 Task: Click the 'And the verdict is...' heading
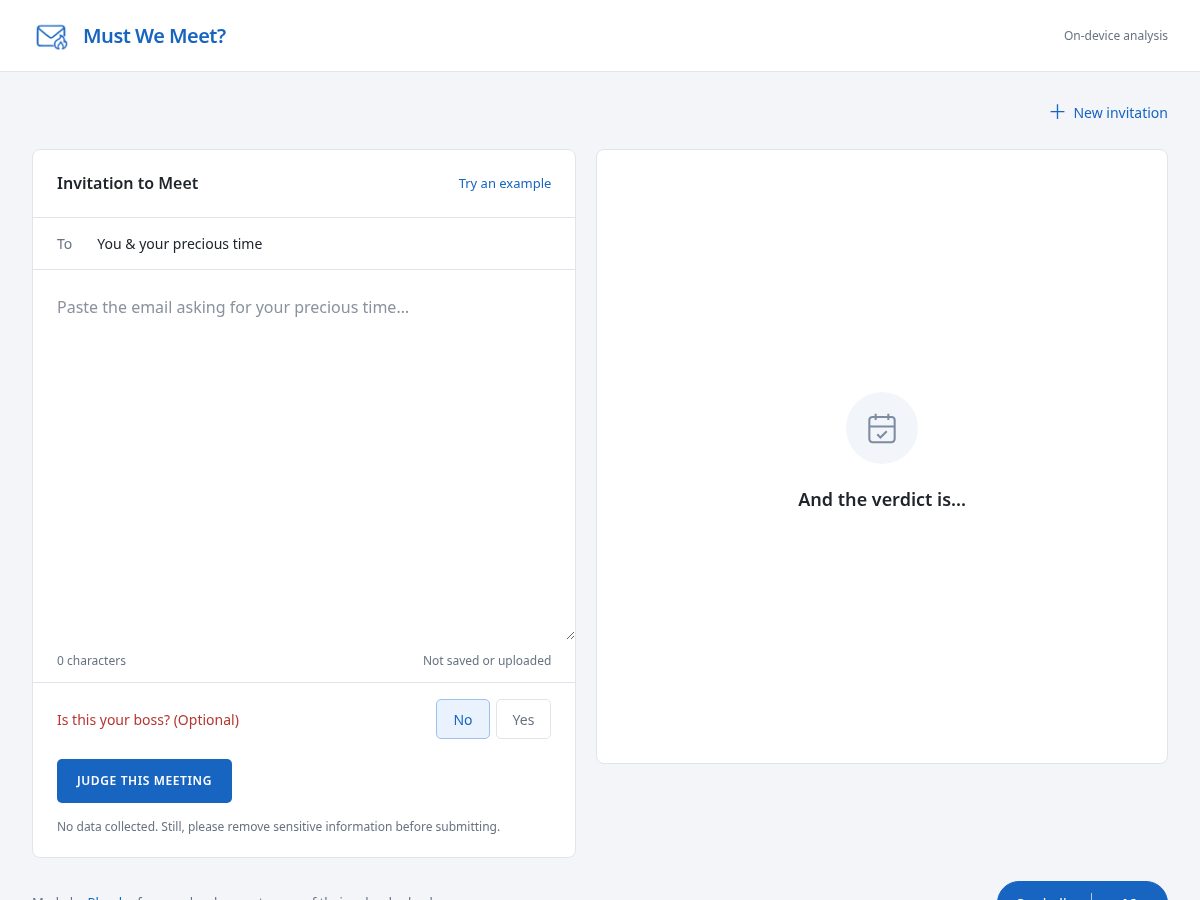point(882,499)
